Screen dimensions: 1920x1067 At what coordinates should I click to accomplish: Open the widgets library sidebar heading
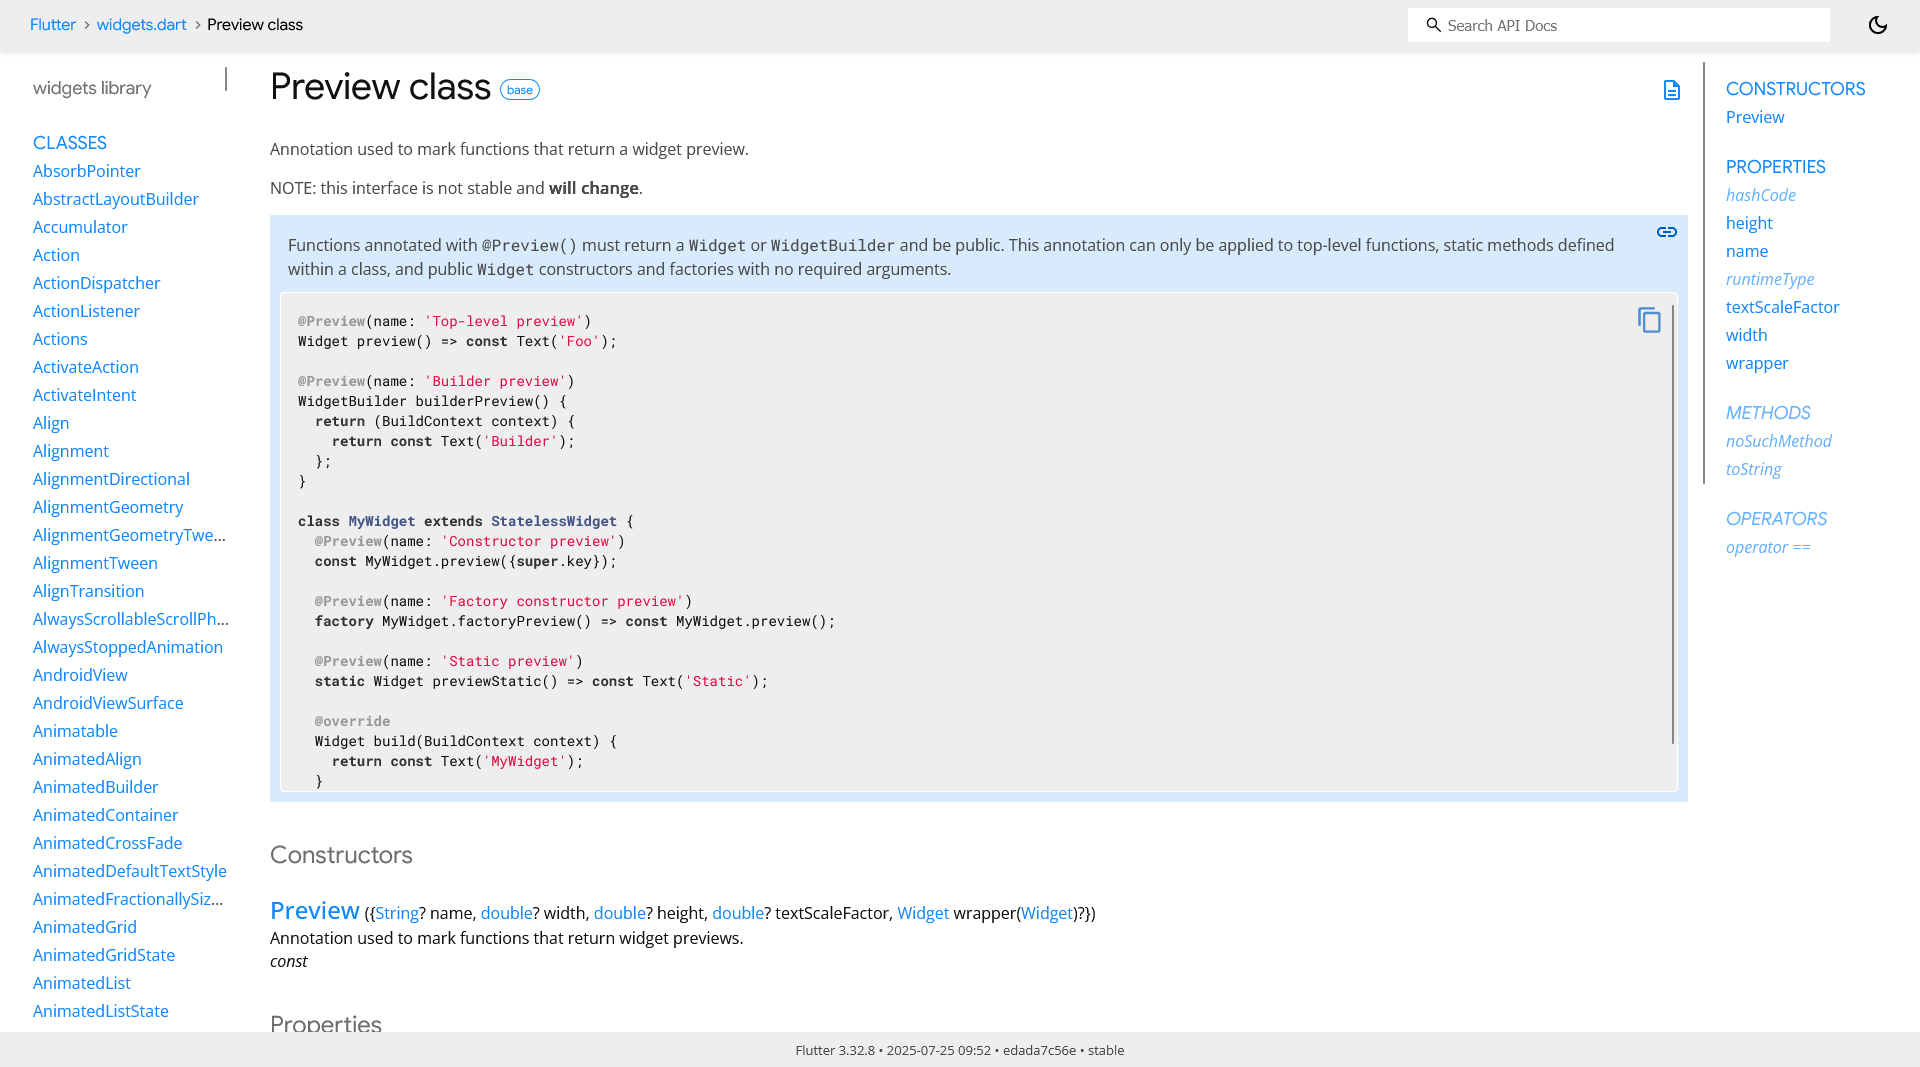(x=92, y=88)
